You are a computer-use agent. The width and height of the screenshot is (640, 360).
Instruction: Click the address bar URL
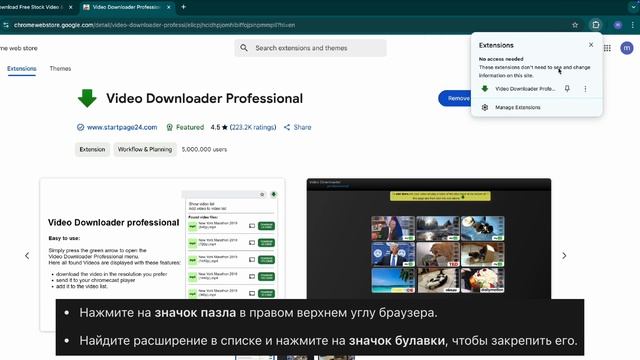[154, 25]
